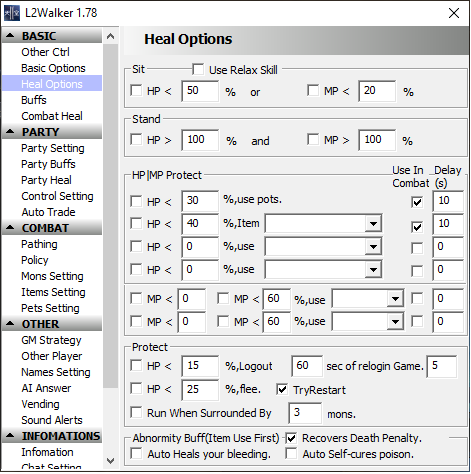The height and width of the screenshot is (474, 471).
Task: Enable Auto Heals your bleeding
Action: point(136,453)
